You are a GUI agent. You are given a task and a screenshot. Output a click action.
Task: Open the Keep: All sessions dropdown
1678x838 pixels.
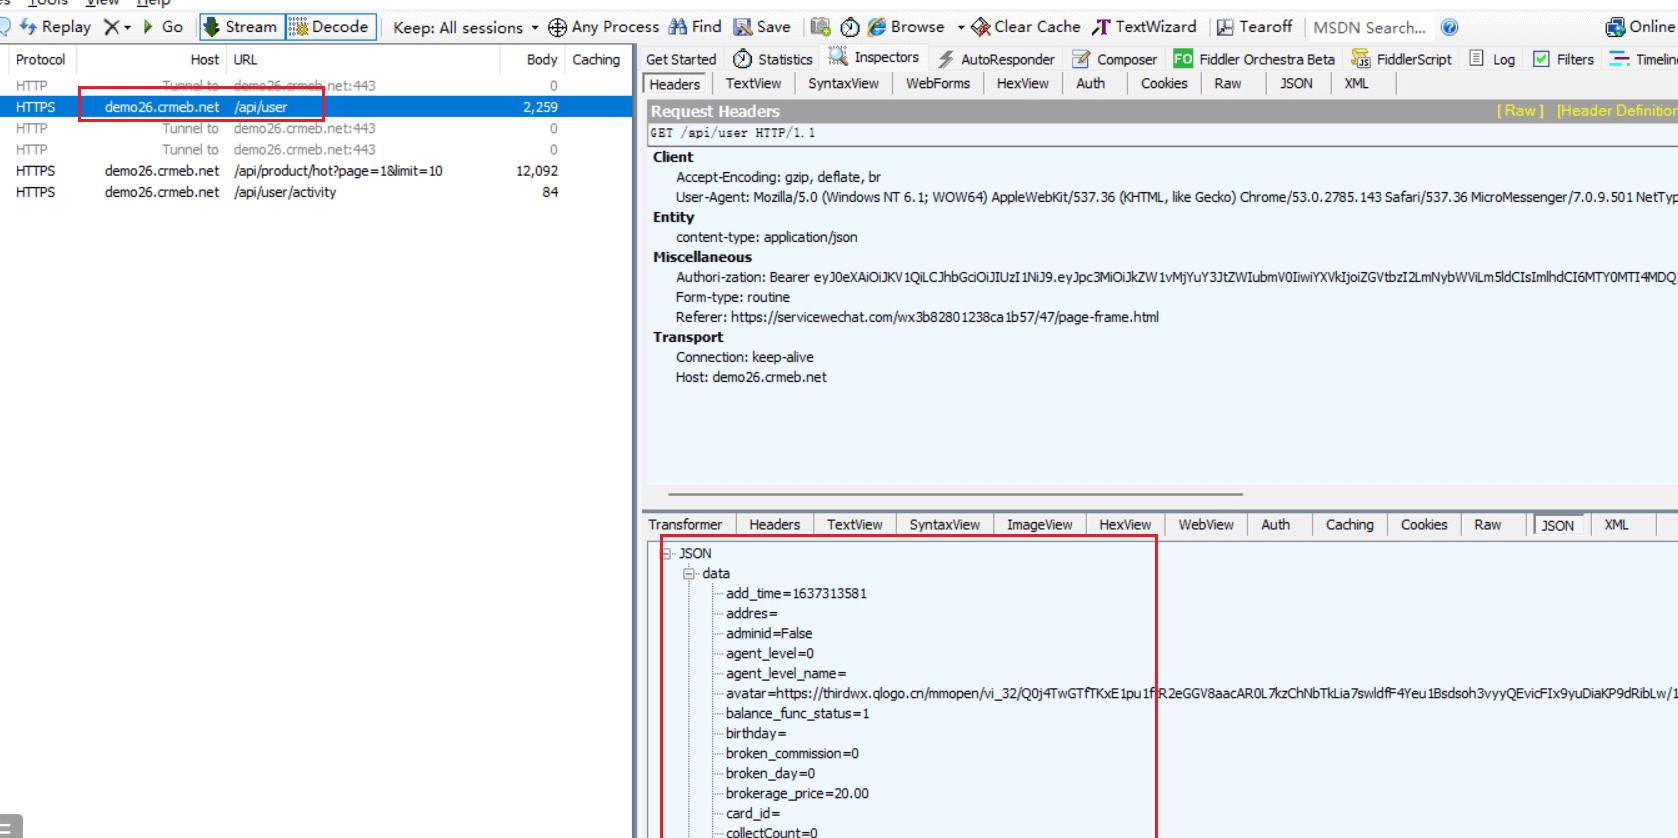pyautogui.click(x=465, y=27)
